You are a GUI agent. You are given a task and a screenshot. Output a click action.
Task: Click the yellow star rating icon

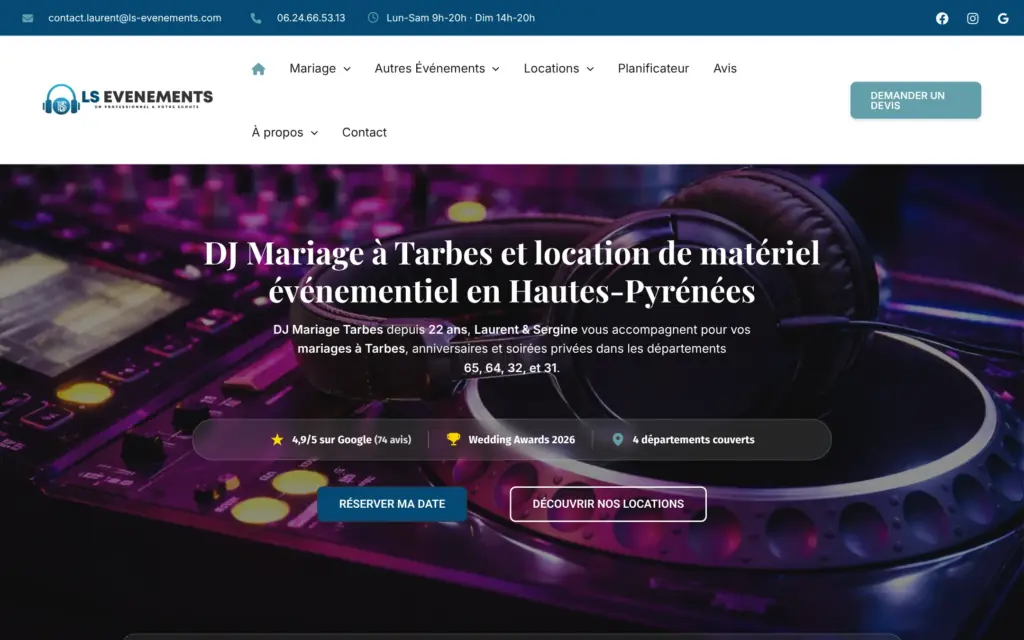(x=277, y=440)
